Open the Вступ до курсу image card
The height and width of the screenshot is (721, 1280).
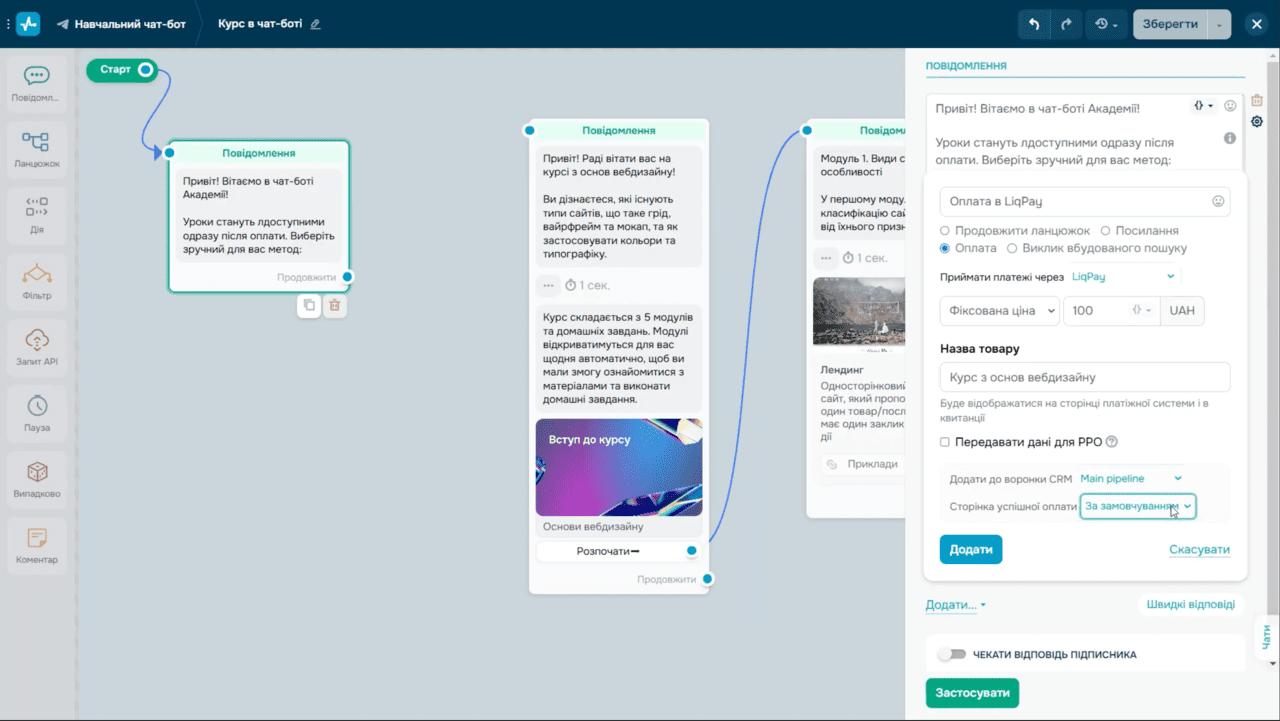click(619, 467)
